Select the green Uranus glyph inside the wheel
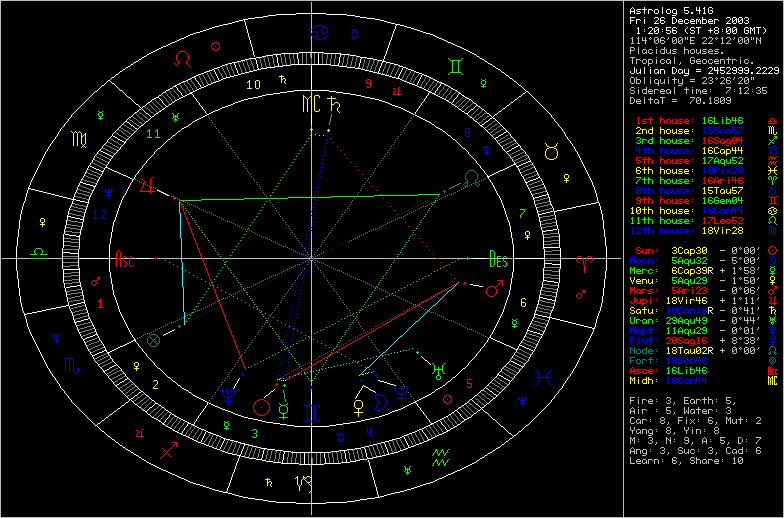The height and width of the screenshot is (518, 784). tap(438, 370)
